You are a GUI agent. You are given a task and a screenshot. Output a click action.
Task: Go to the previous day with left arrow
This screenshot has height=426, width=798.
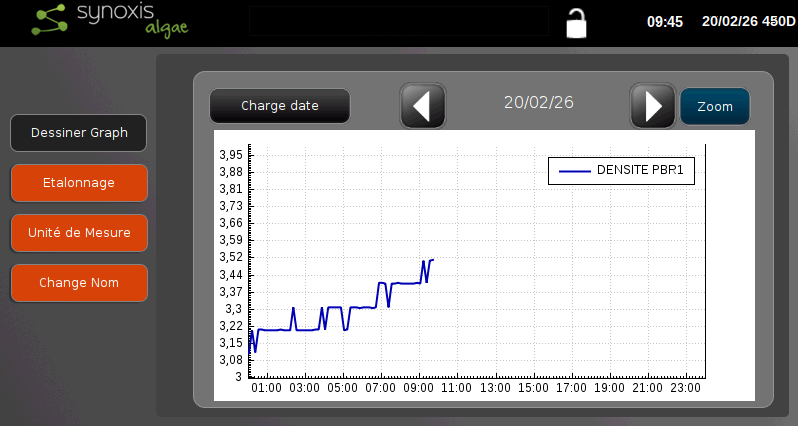(422, 105)
